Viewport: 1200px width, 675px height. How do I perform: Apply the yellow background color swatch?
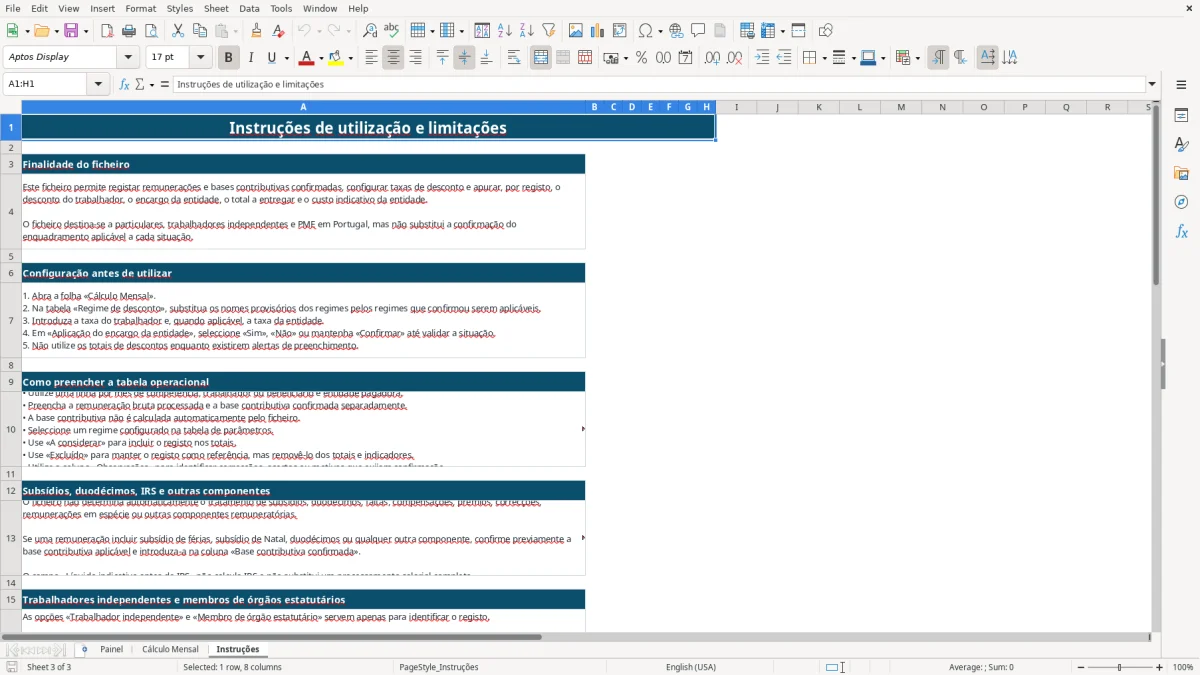pyautogui.click(x=336, y=58)
